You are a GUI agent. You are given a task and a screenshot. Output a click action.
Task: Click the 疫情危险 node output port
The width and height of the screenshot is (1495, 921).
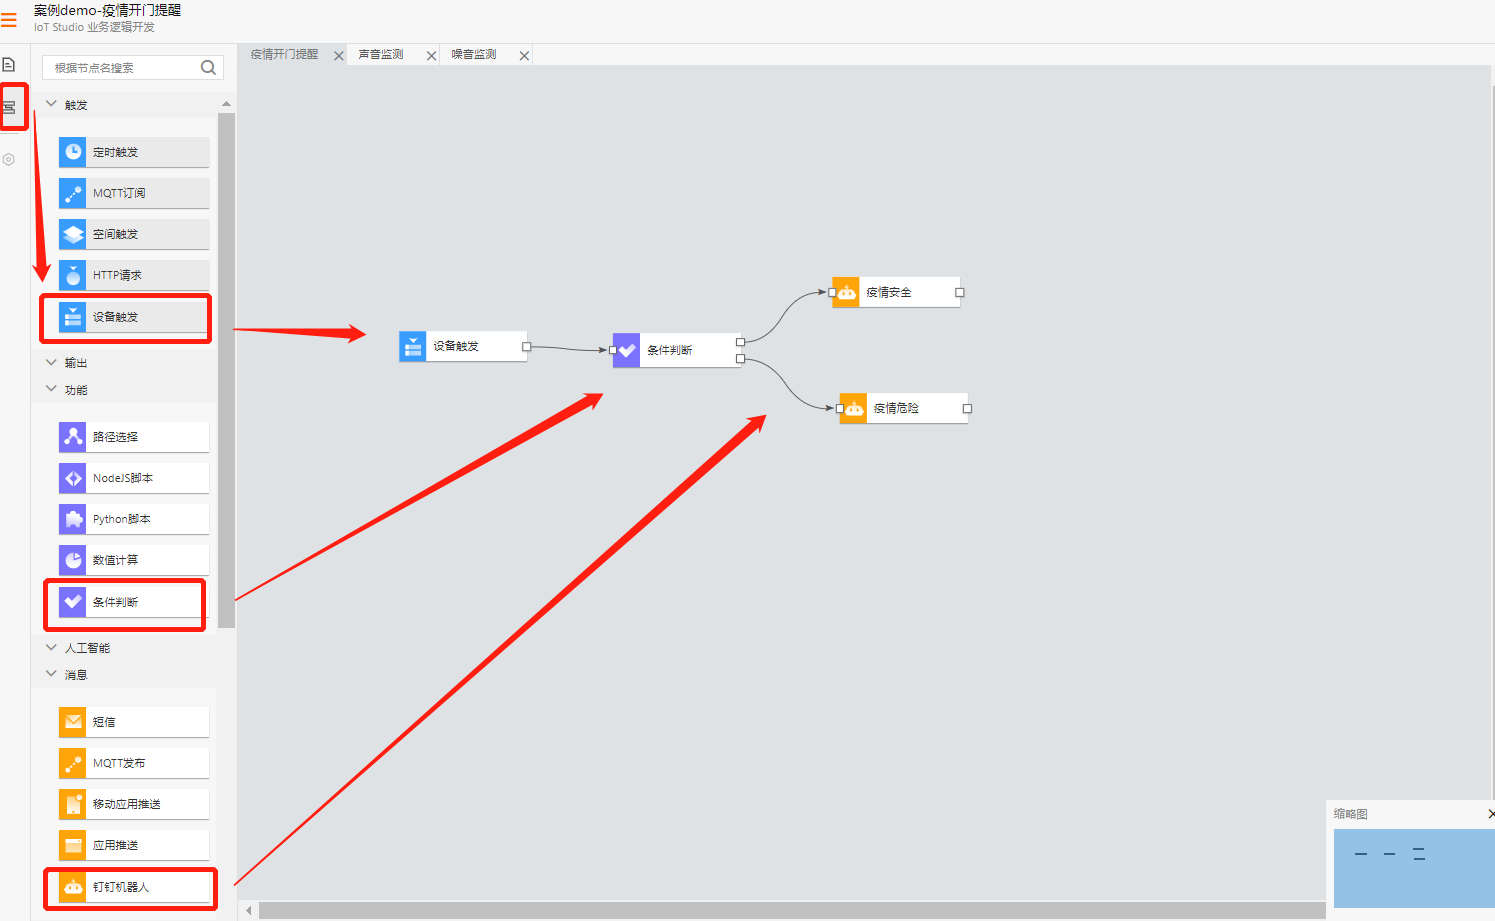click(967, 408)
